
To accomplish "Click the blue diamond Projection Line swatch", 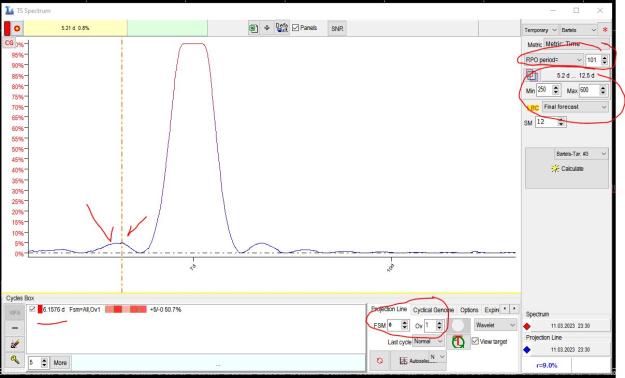I will coord(527,350).
